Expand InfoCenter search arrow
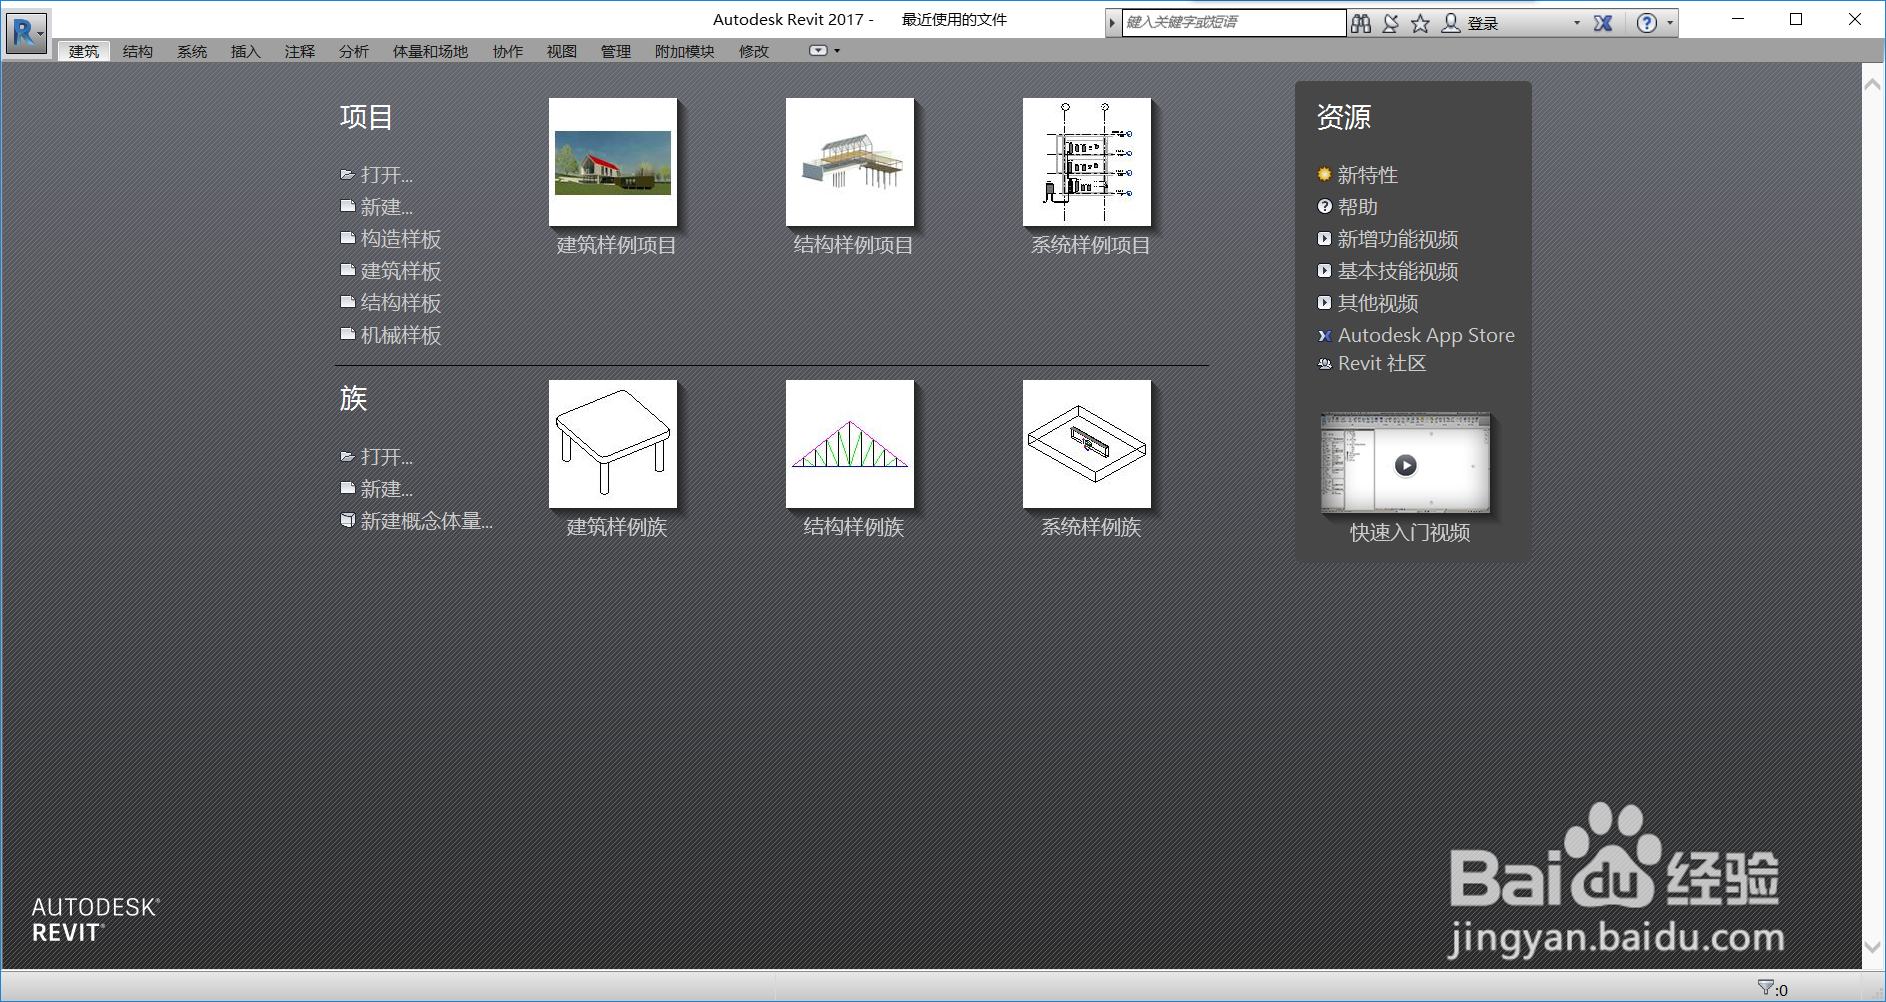 pyautogui.click(x=1112, y=23)
